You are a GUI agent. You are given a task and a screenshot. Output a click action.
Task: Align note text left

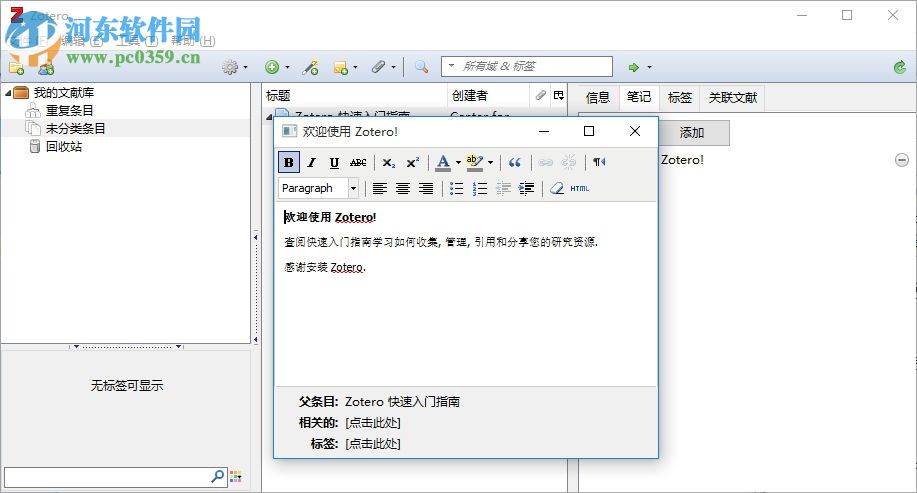pyautogui.click(x=380, y=188)
